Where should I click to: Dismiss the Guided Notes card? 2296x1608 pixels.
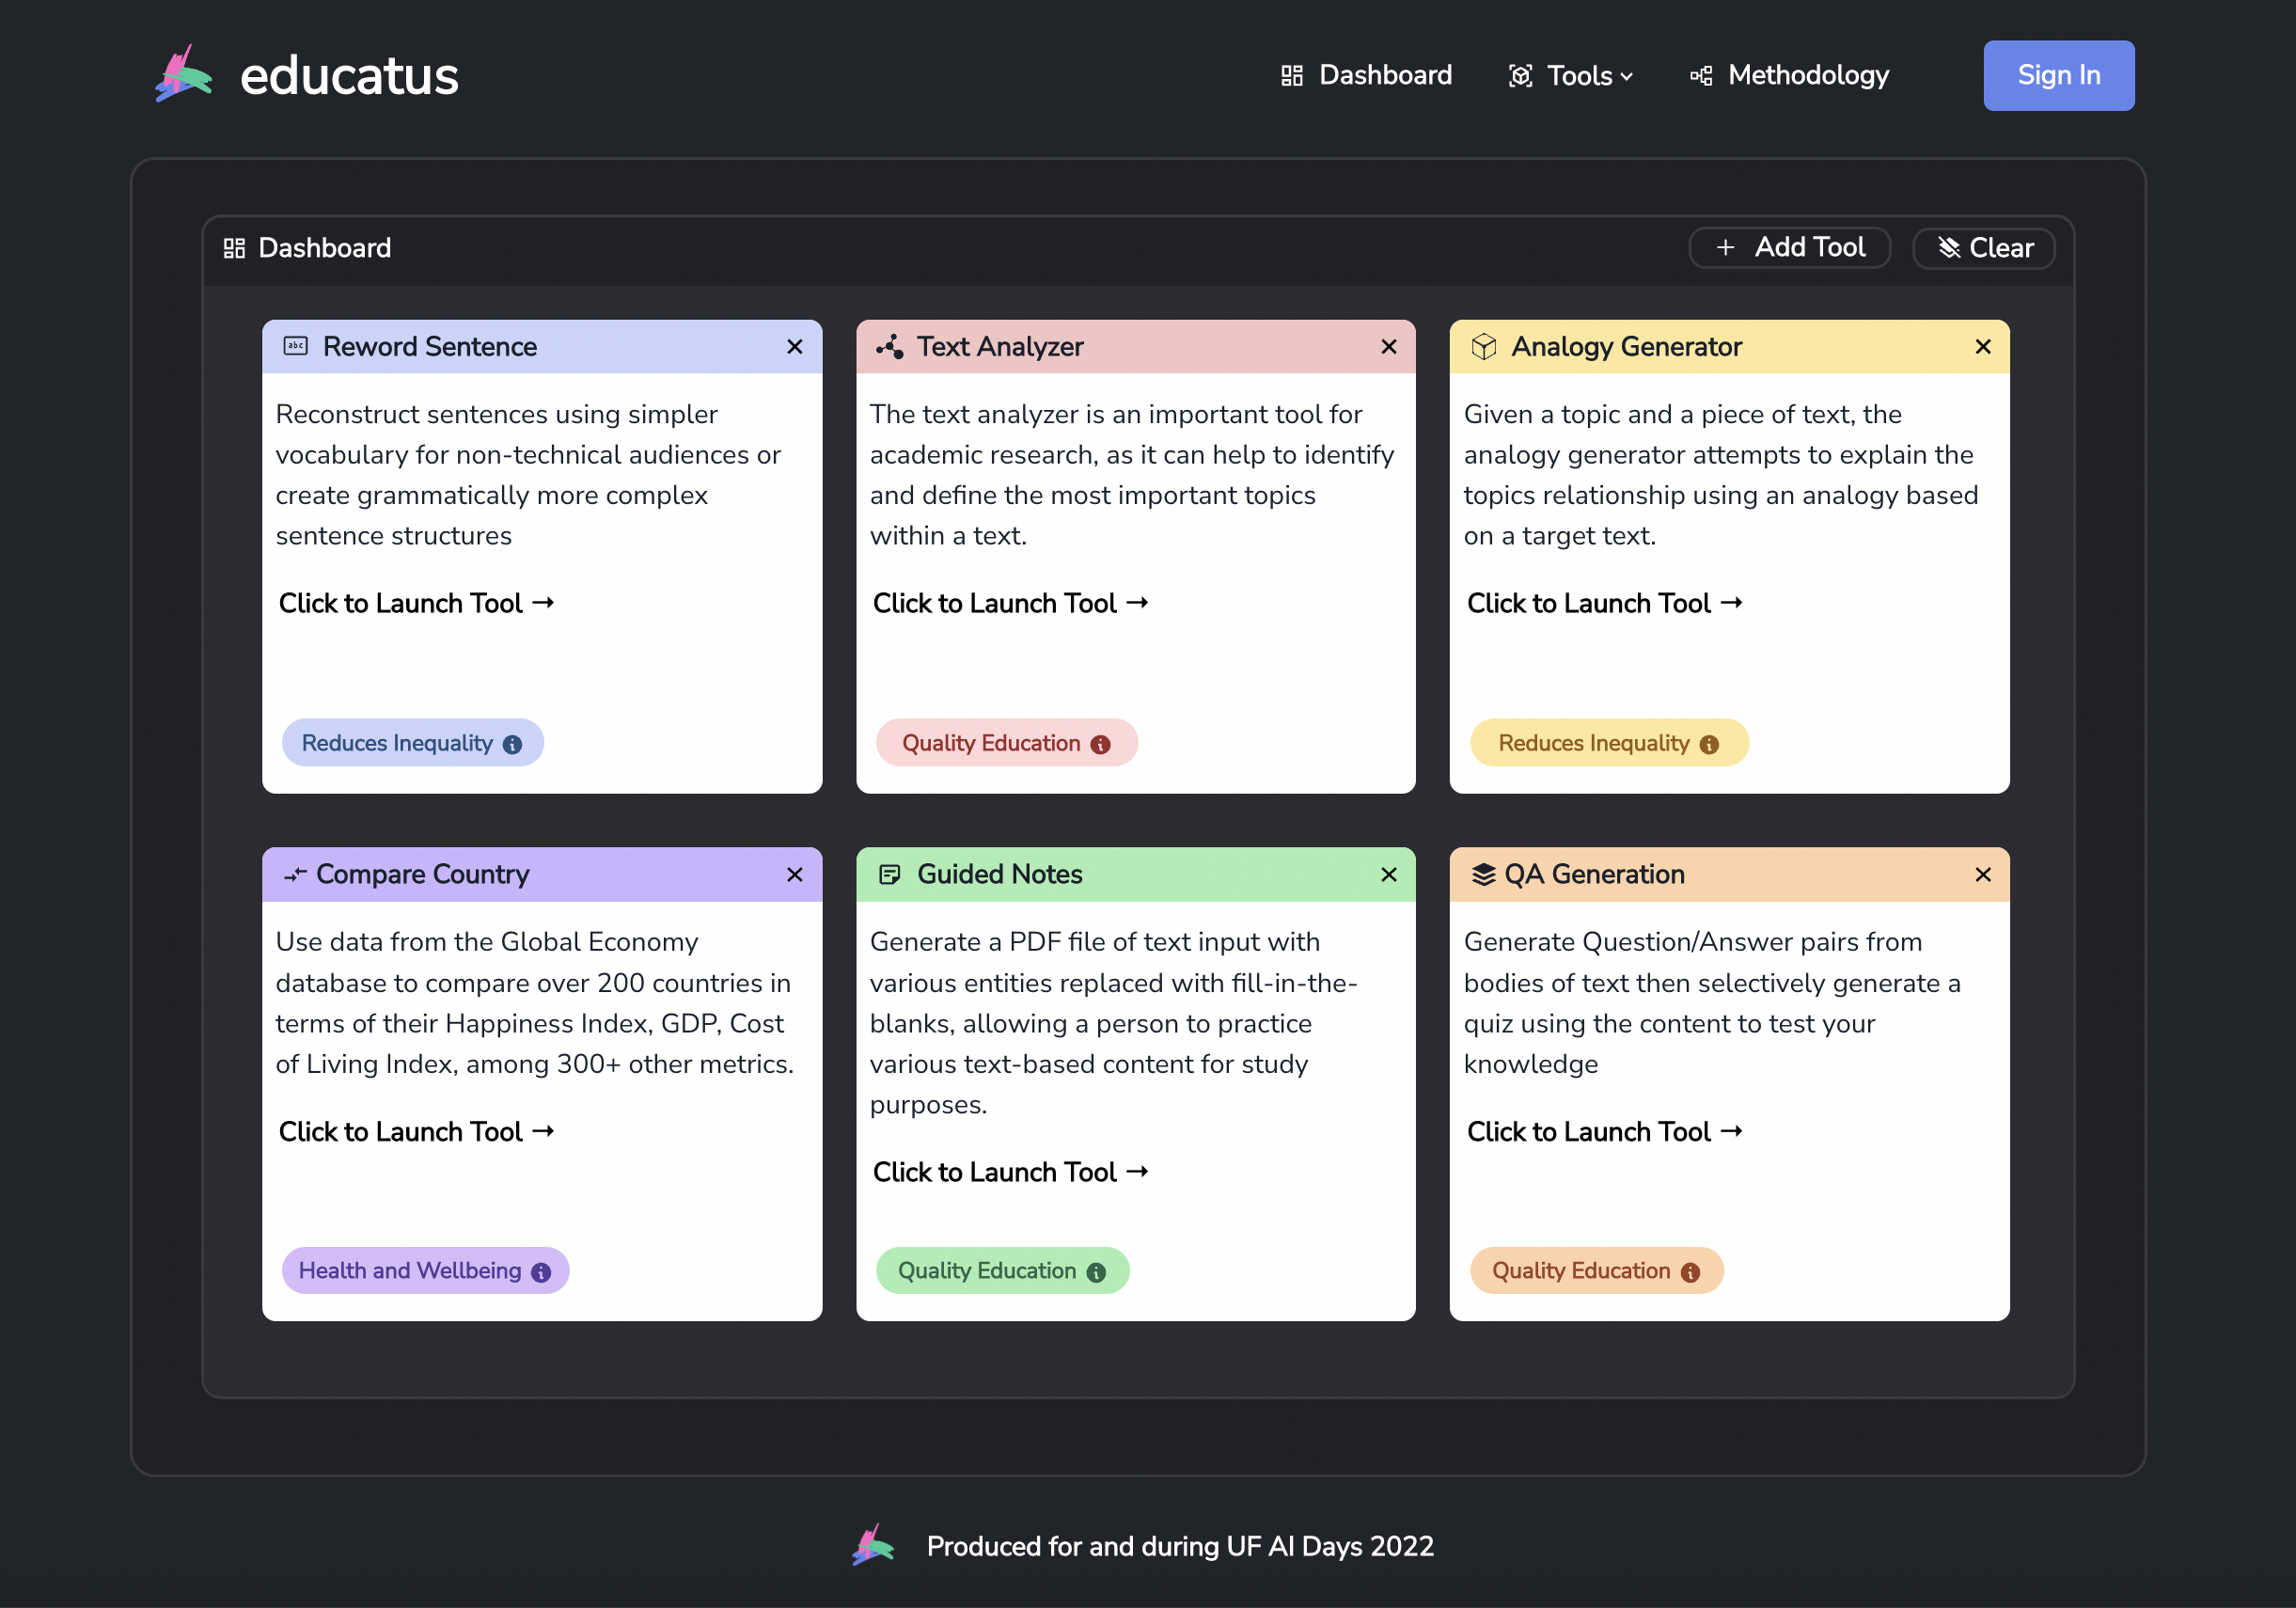(1389, 875)
